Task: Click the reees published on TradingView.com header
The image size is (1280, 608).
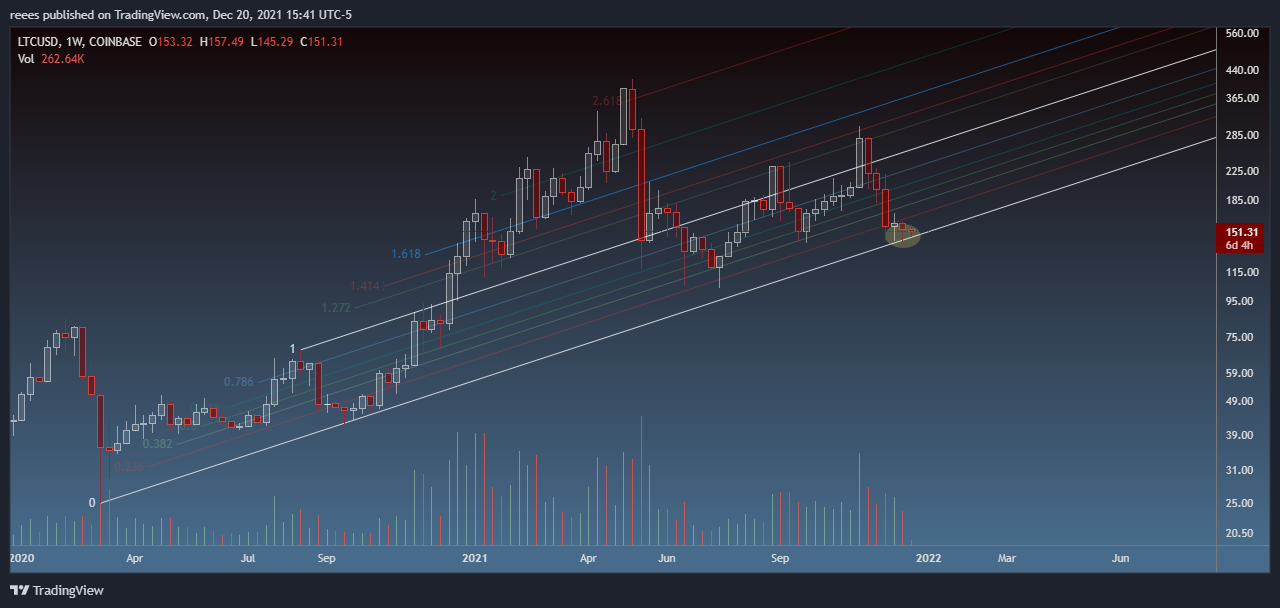Action: pos(180,15)
